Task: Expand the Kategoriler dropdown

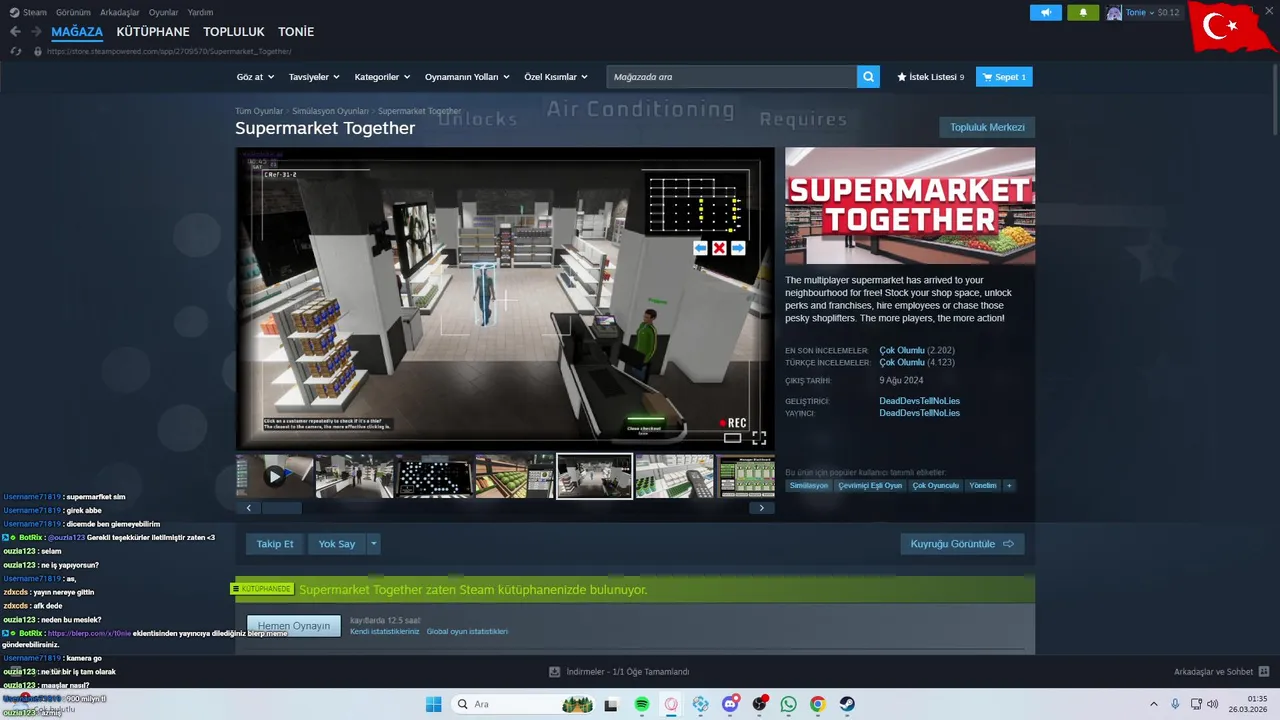Action: [x=382, y=77]
